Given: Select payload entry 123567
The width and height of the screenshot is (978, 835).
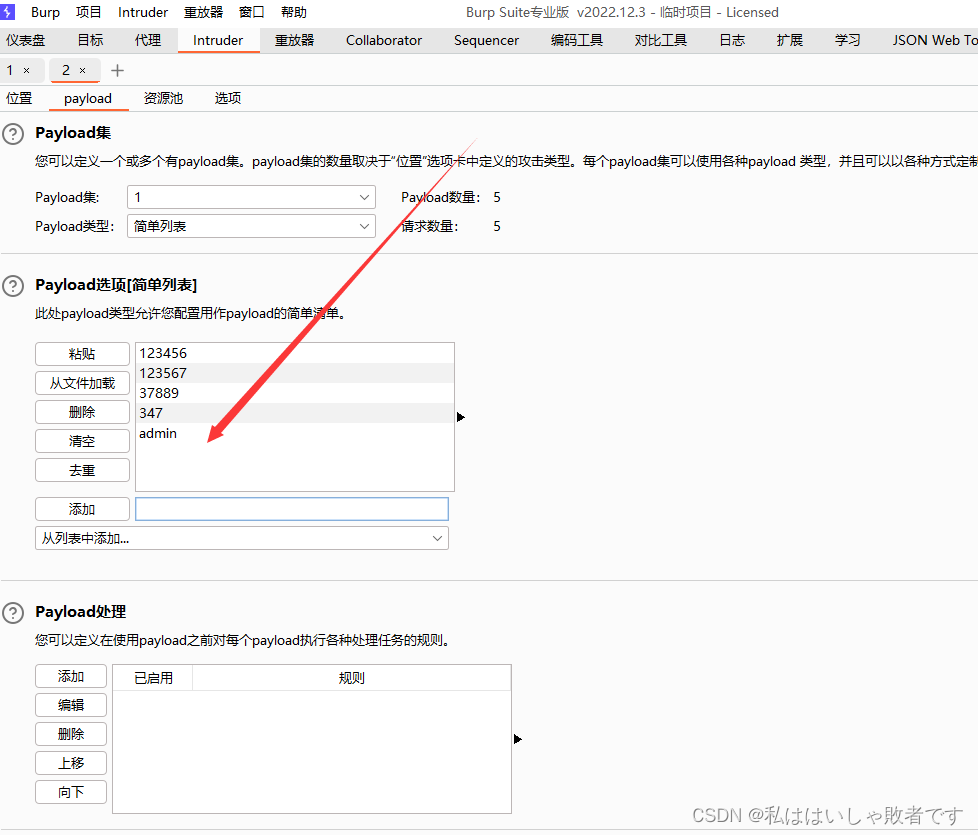Looking at the screenshot, I should click(x=294, y=374).
